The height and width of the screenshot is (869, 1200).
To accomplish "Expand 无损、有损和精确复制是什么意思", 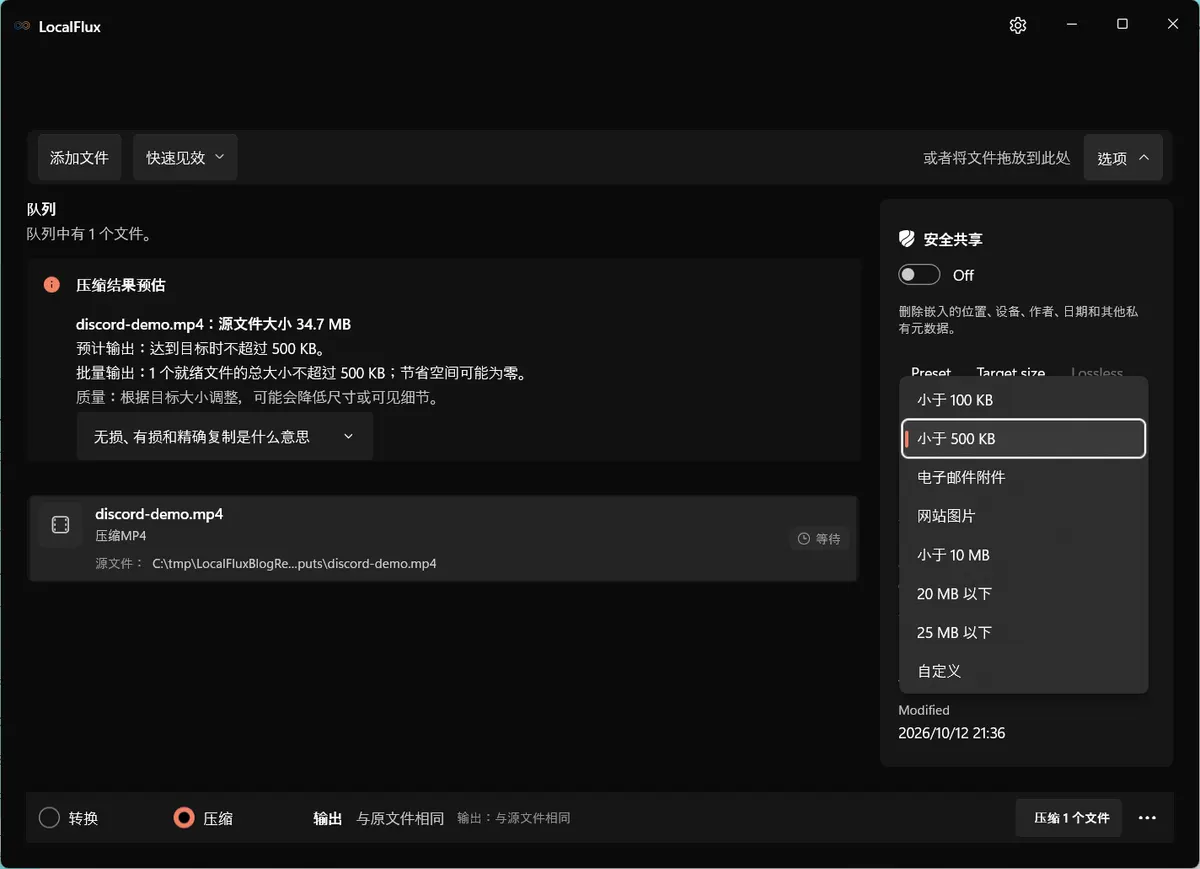I will [225, 437].
